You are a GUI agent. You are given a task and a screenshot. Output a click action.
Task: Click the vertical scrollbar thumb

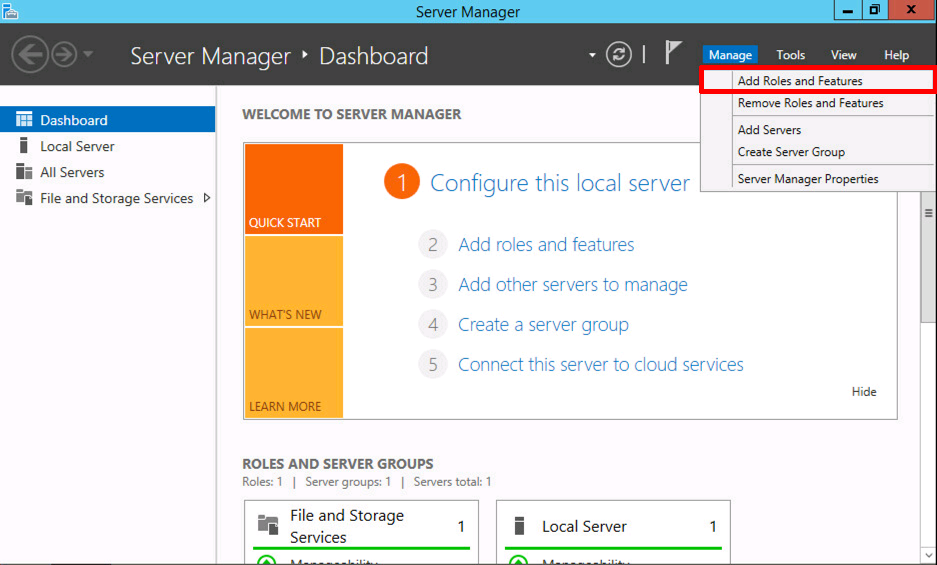pos(928,257)
